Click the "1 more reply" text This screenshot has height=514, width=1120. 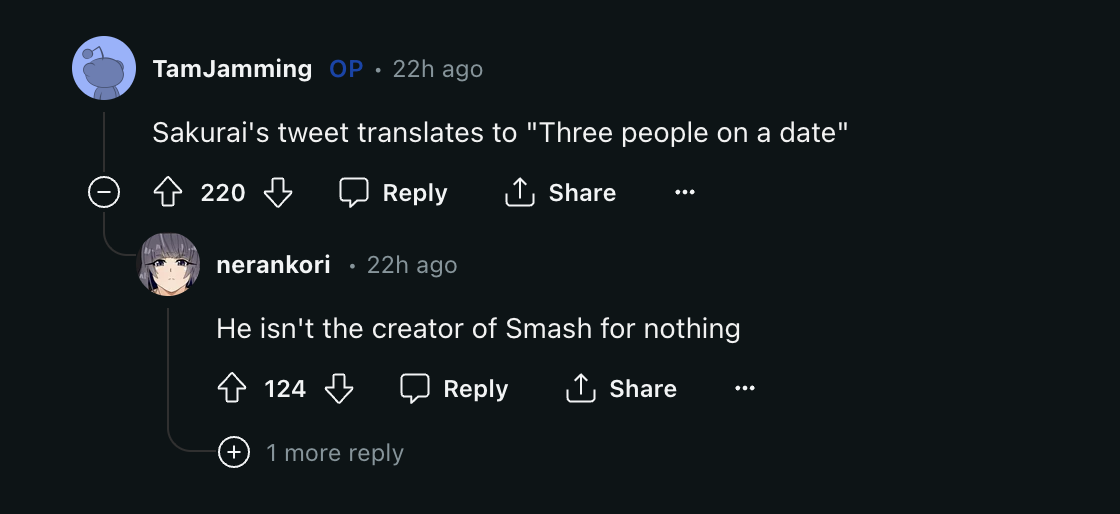click(334, 453)
